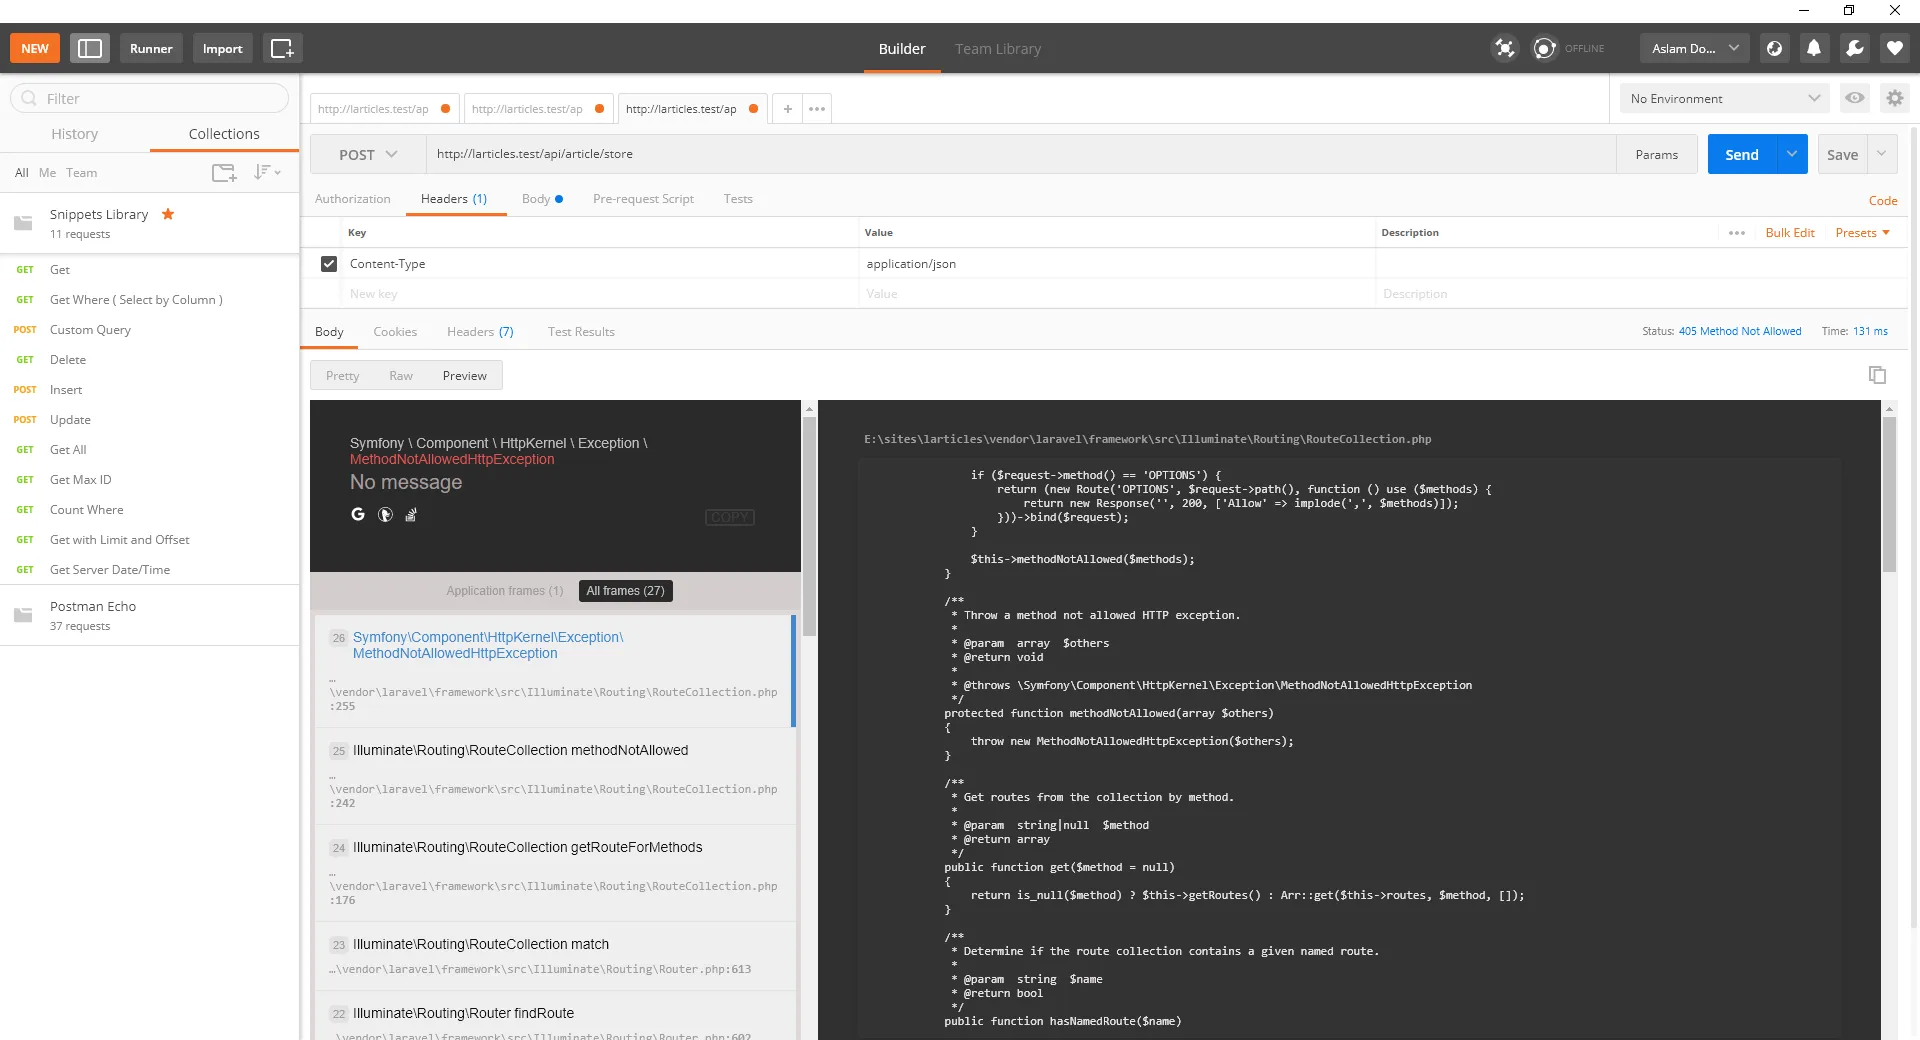Open the notifications bell
Screen dimensions: 1920x1040
pos(1814,48)
